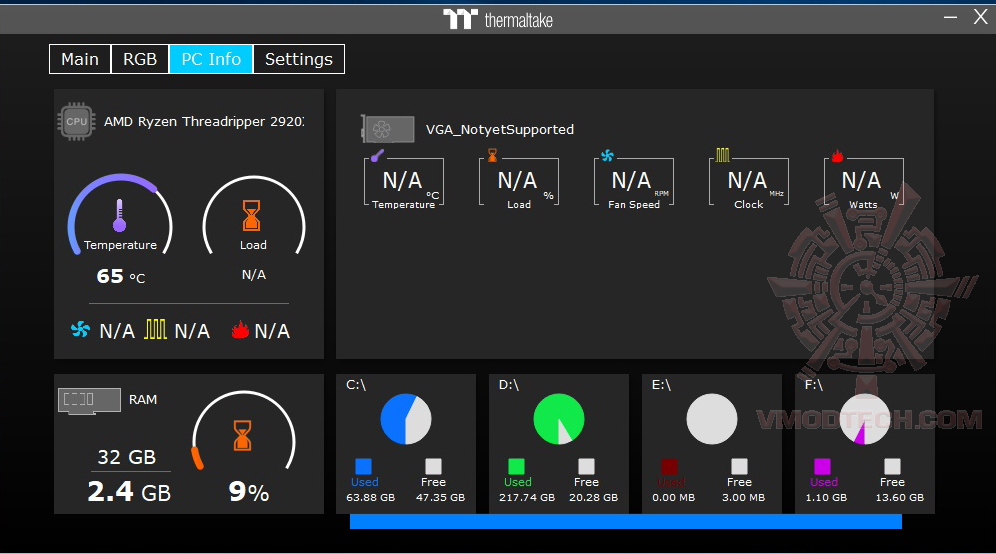This screenshot has width=996, height=554.
Task: Click the blue progress bar below drives
Action: [x=626, y=522]
